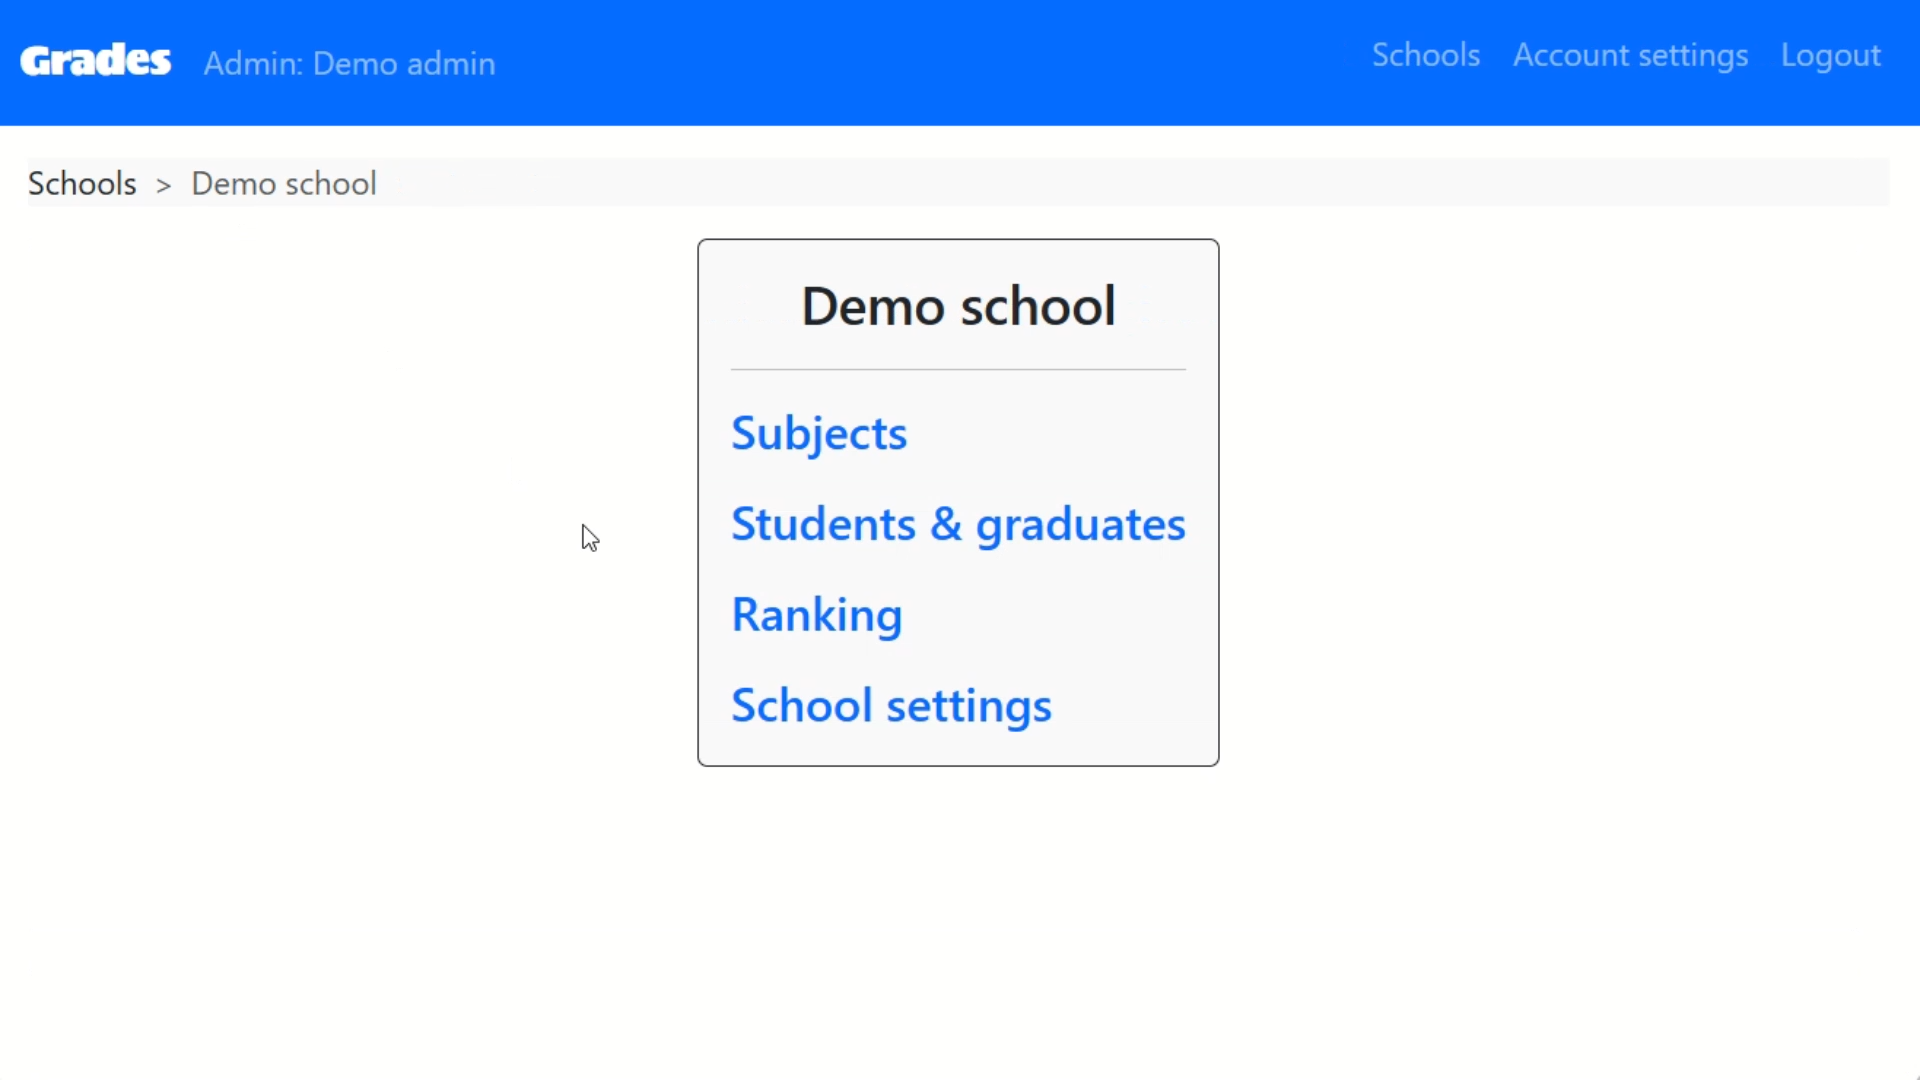The width and height of the screenshot is (1920, 1080).
Task: Click the divider line under card heading
Action: click(957, 370)
